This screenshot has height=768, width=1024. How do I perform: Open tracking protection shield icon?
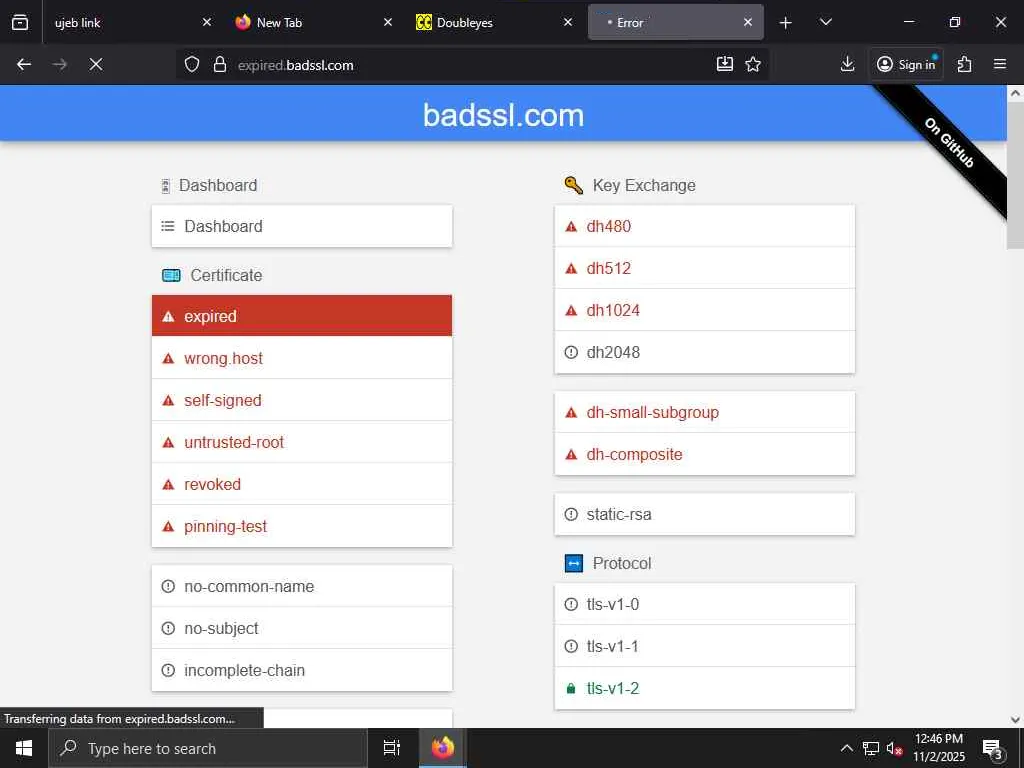click(191, 65)
